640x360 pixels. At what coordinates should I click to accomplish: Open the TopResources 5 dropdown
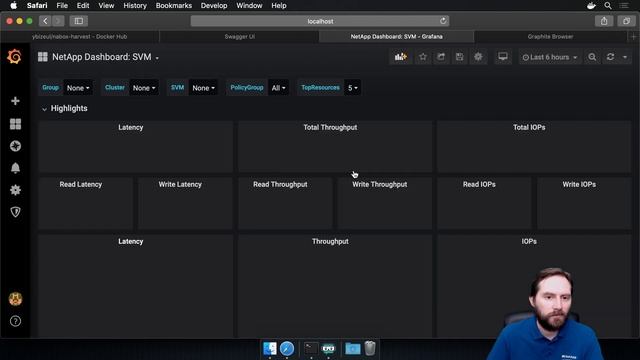[353, 88]
